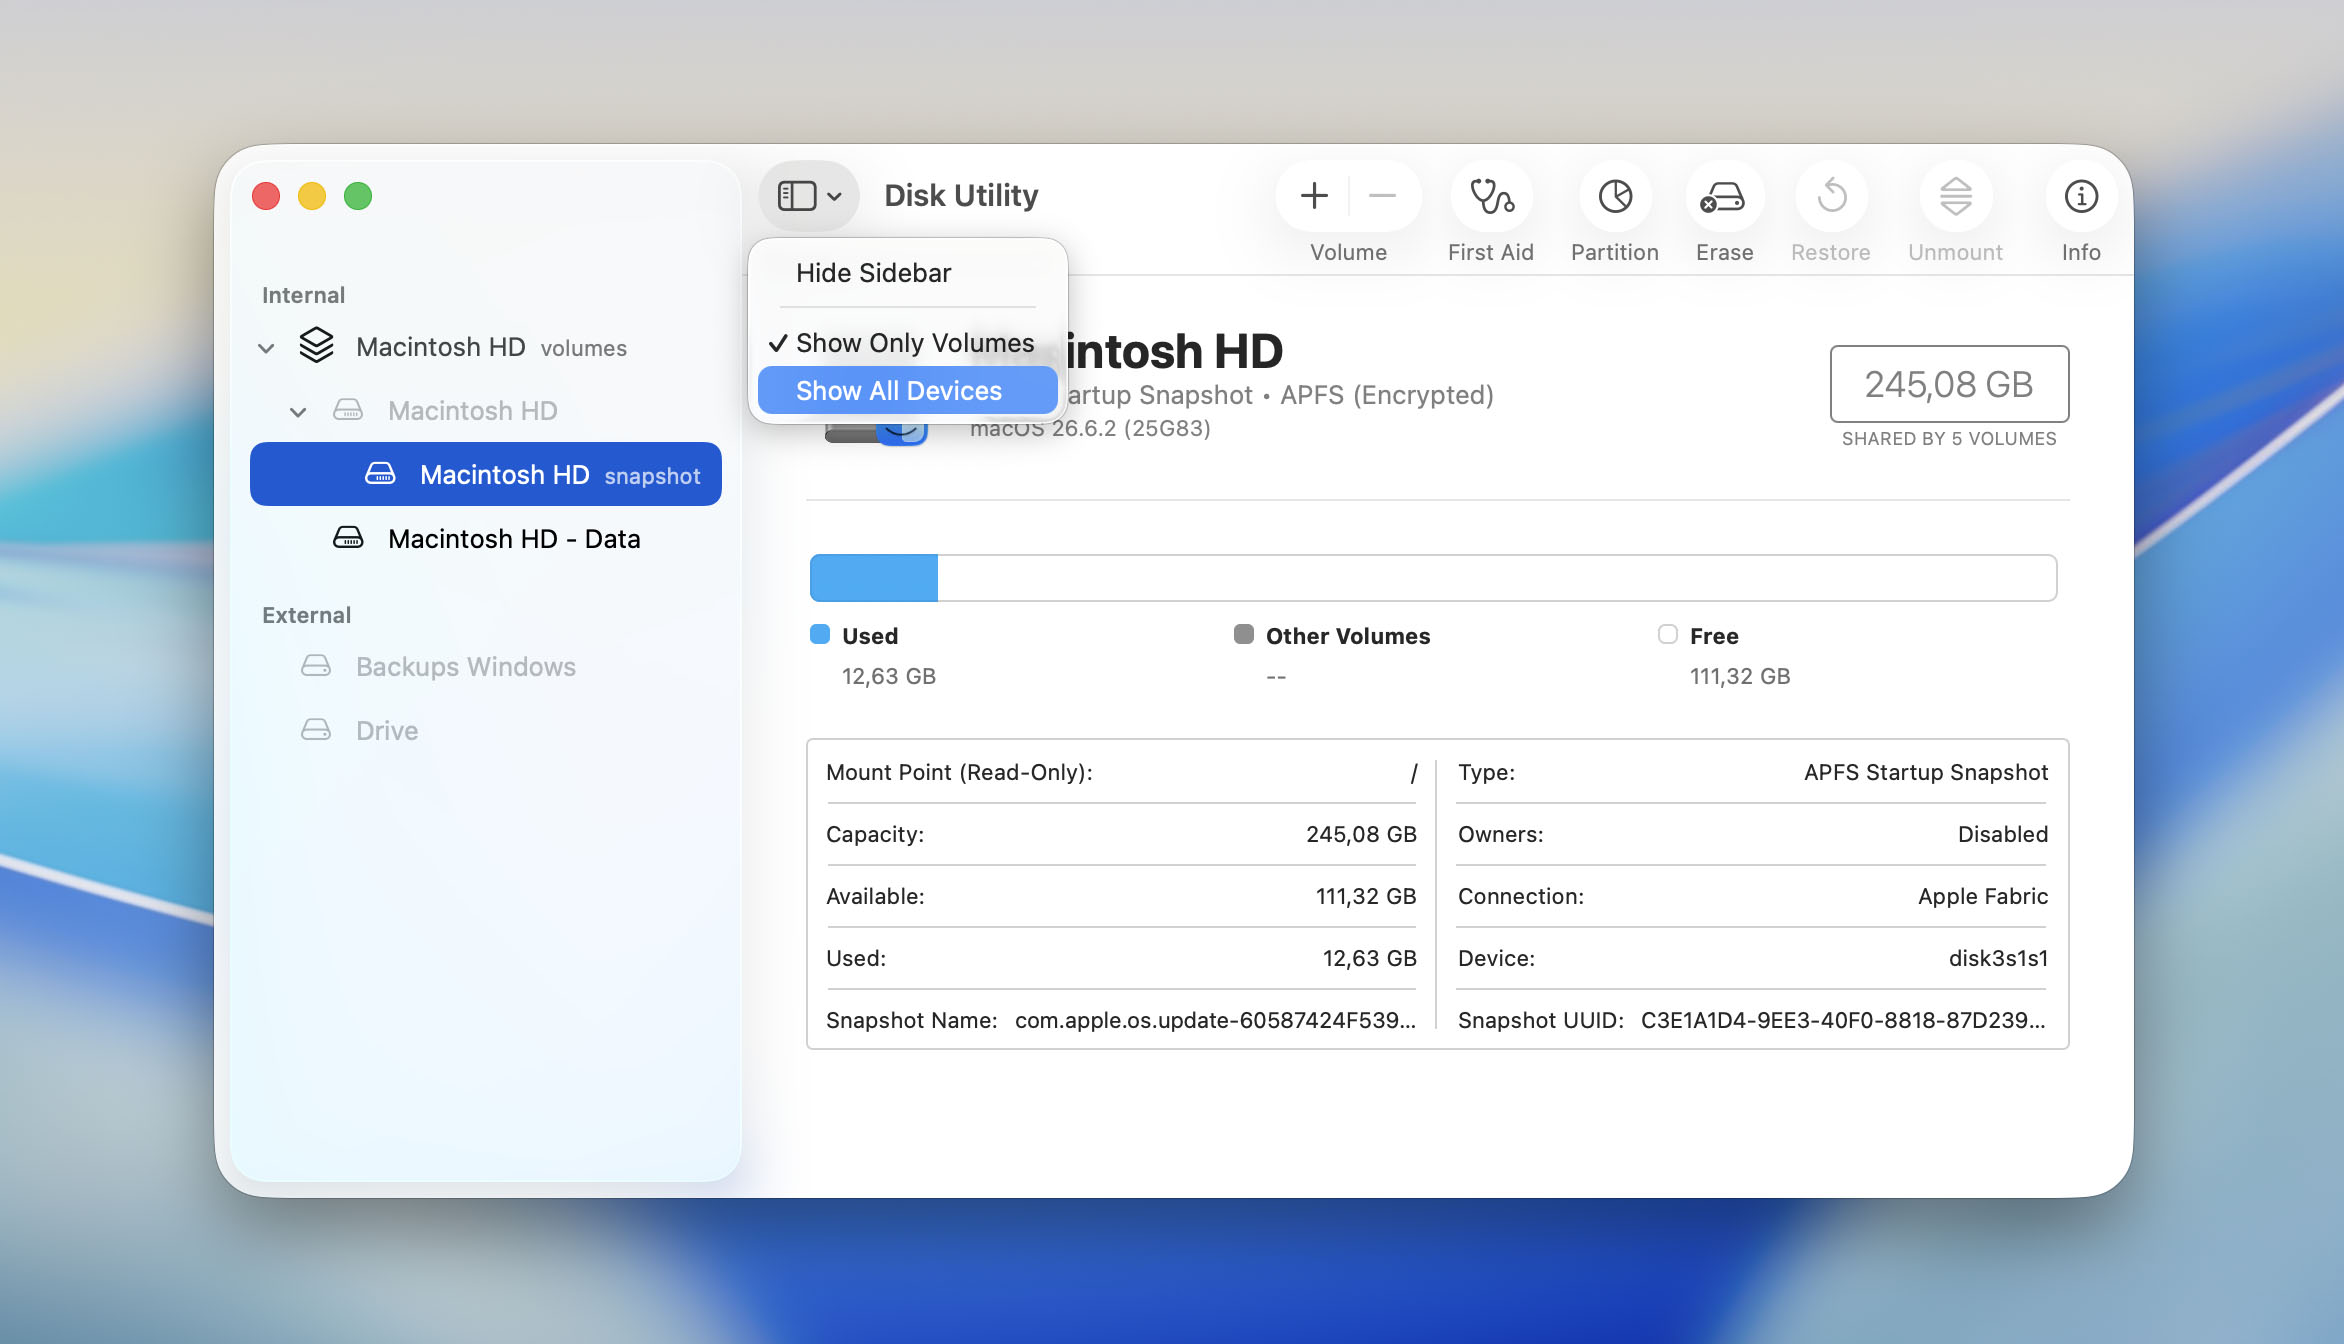Open Partition pie chart icon
The width and height of the screenshot is (2344, 1344).
1615,196
